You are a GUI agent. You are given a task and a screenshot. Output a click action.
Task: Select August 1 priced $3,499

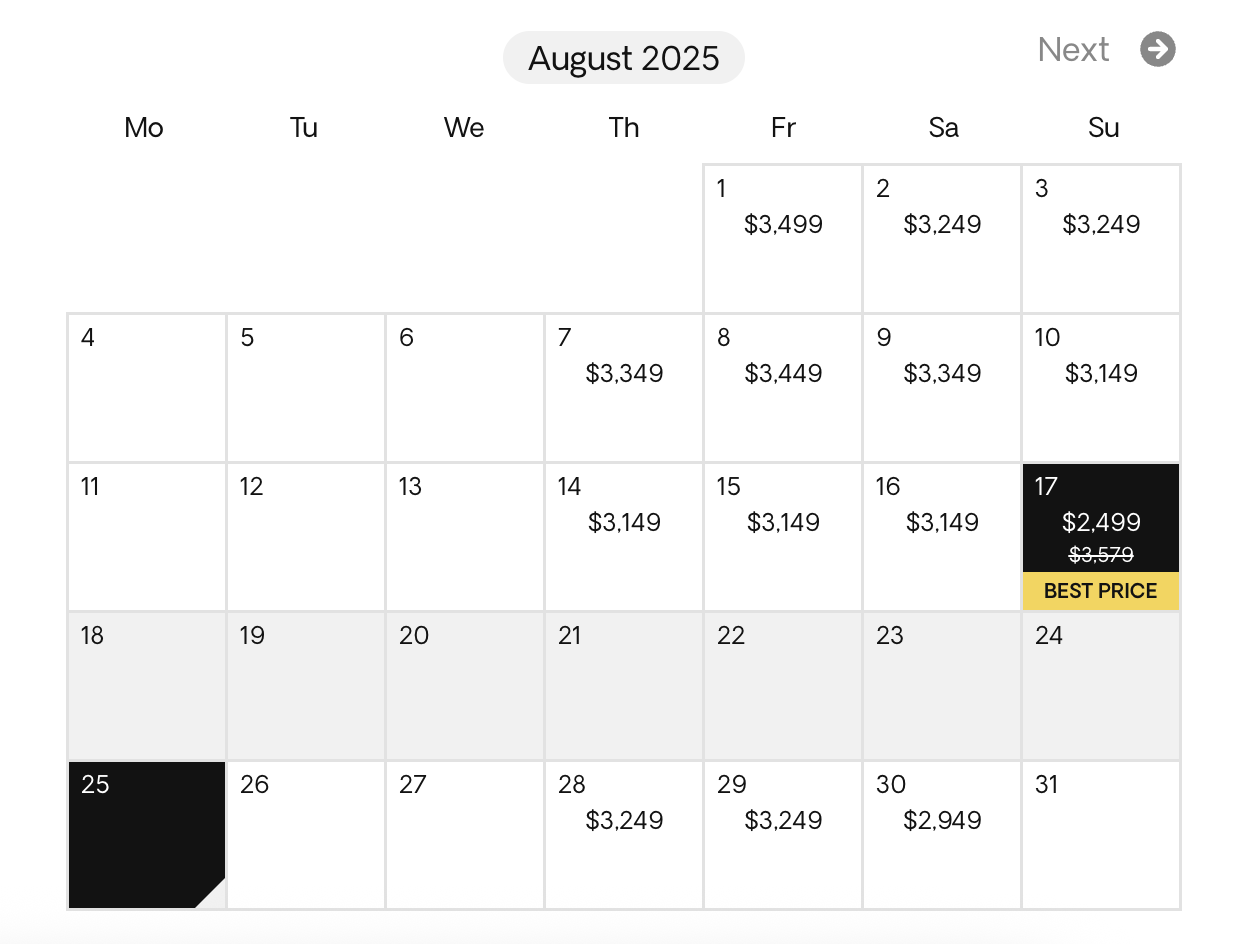[783, 239]
